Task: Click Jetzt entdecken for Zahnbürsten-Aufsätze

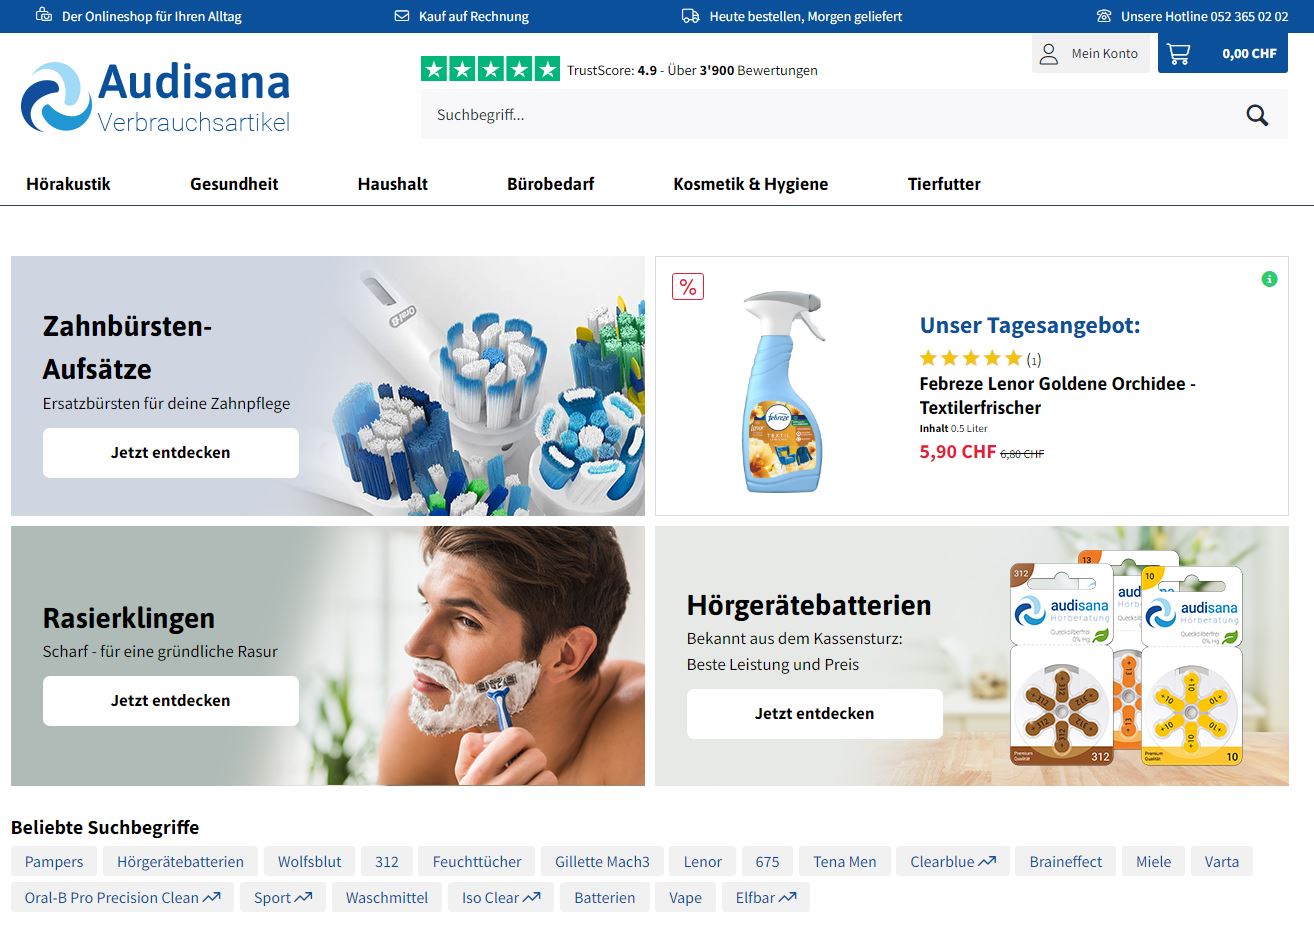Action: point(171,453)
